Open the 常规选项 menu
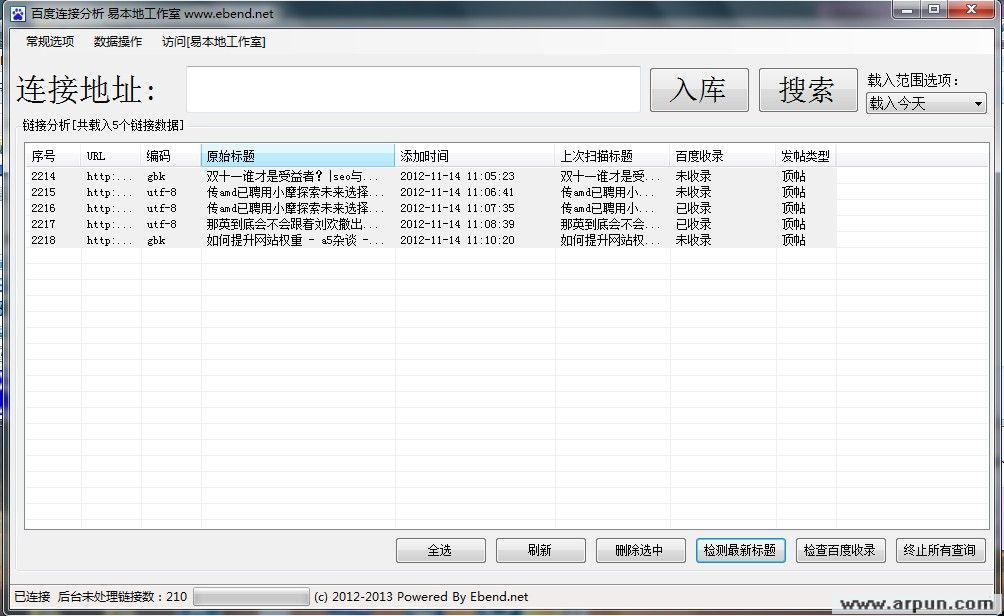Viewport: 1004px width, 616px height. click(x=50, y=42)
